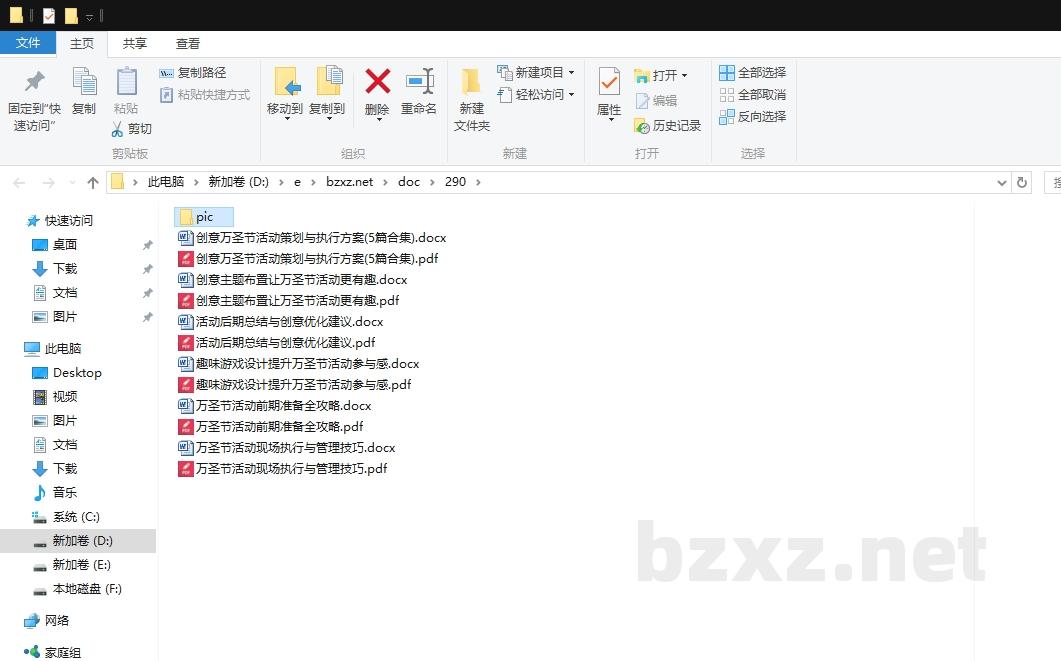
Task: Click the Pin to Quick Access icon
Action: (35, 82)
